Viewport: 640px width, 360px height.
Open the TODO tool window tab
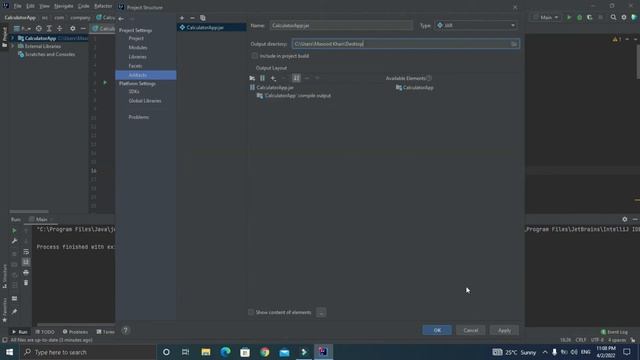pos(45,332)
